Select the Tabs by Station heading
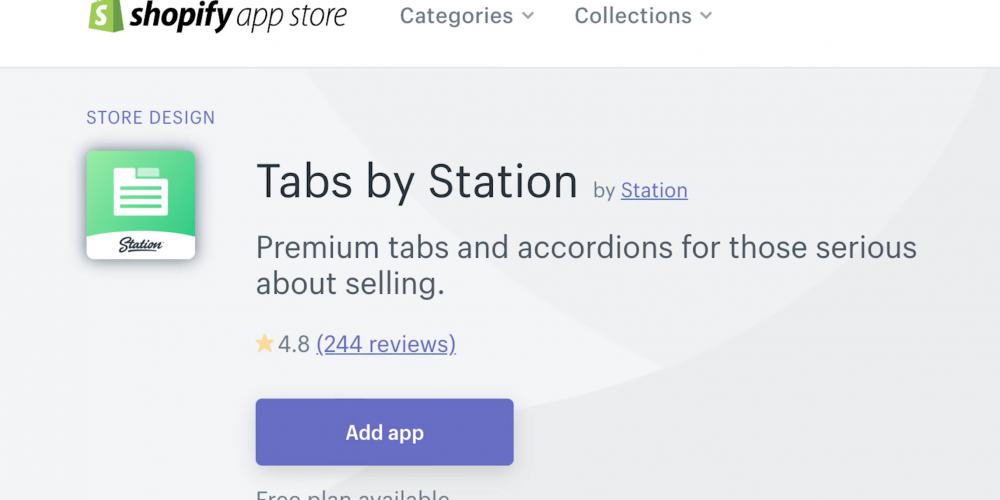This screenshot has width=1000, height=500. (417, 182)
